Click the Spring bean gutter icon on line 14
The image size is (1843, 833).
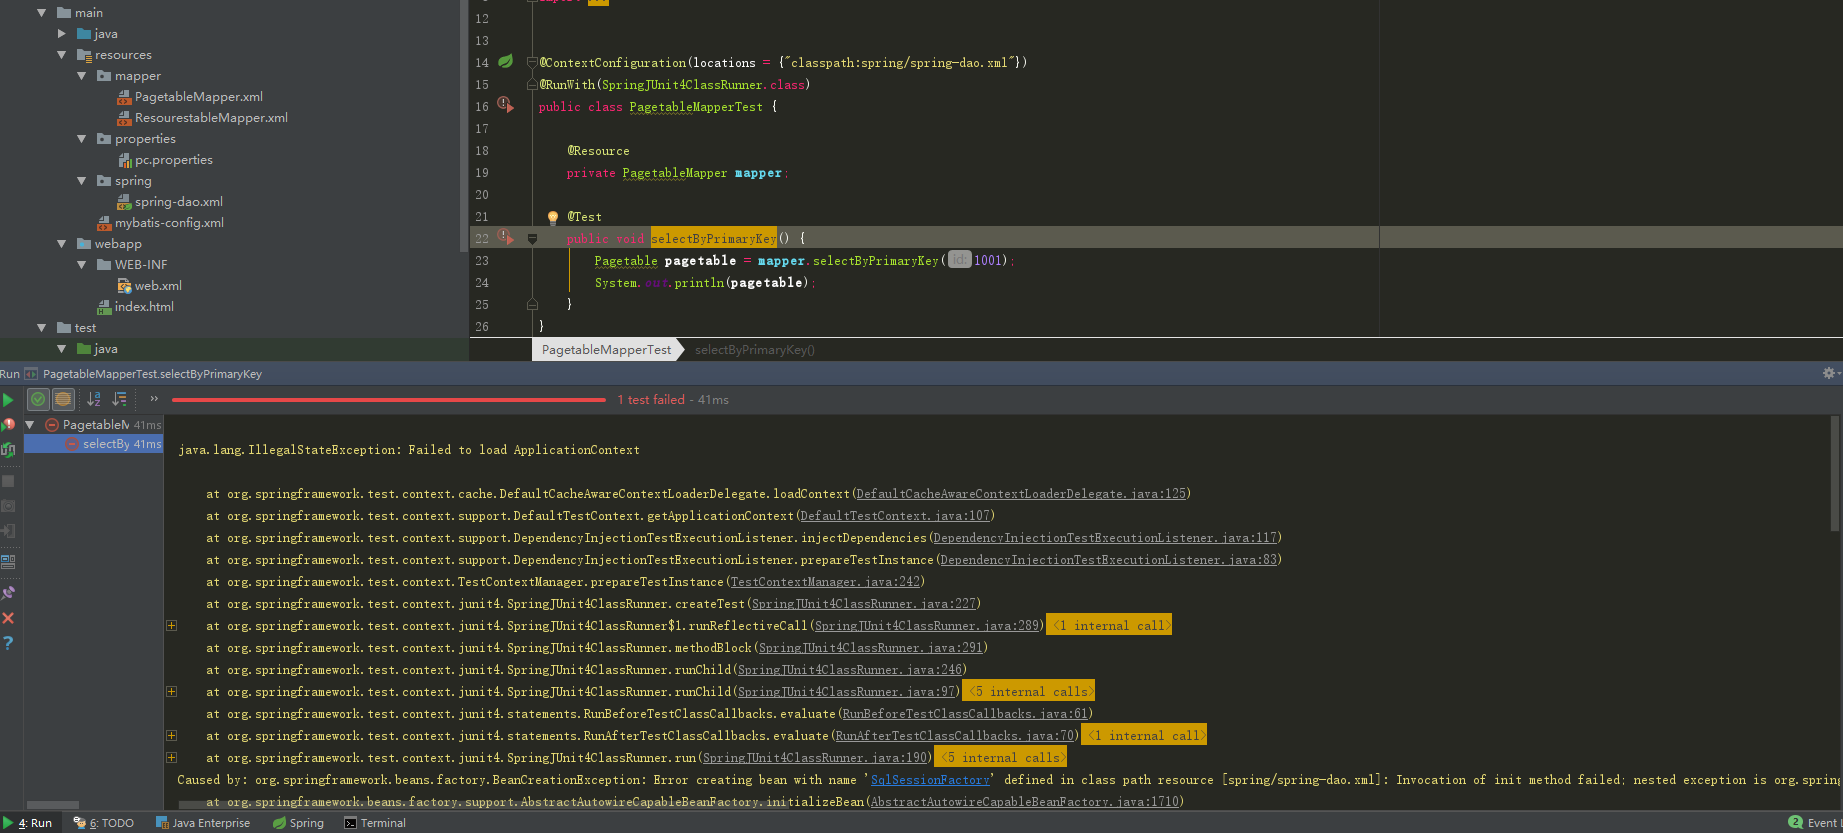click(506, 62)
